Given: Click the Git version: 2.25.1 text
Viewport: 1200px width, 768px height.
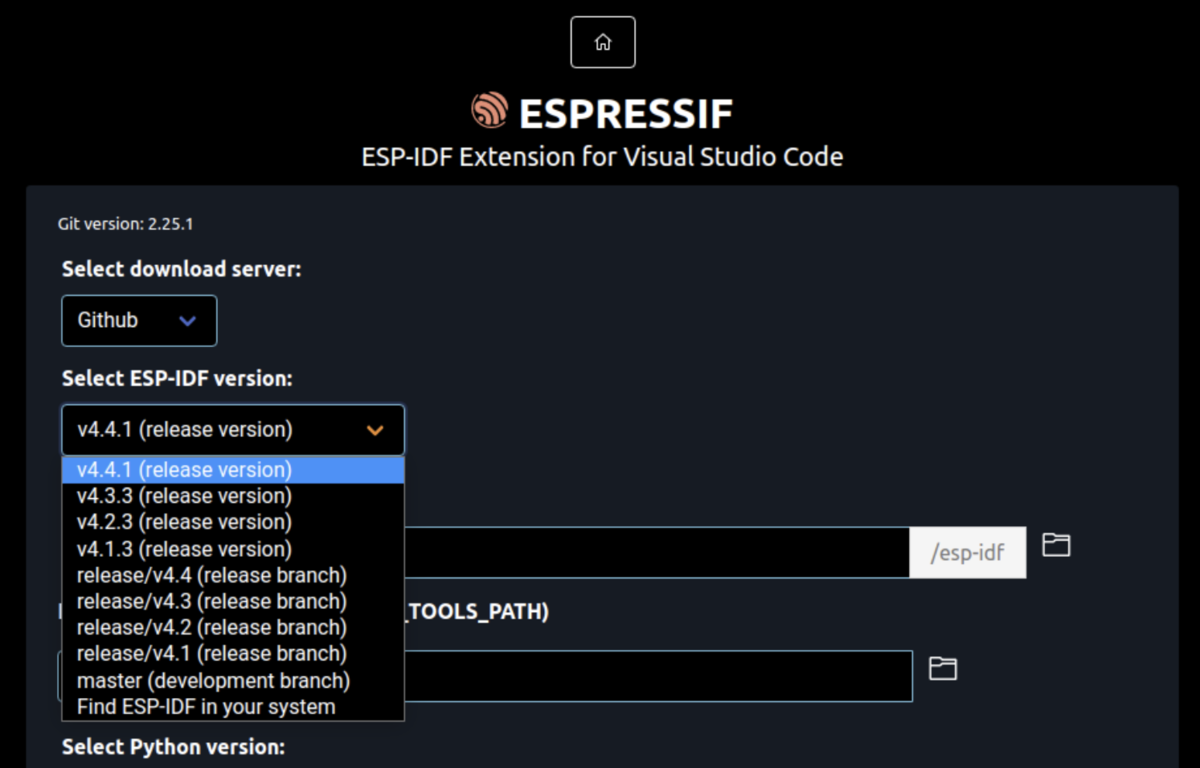Looking at the screenshot, I should point(125,224).
